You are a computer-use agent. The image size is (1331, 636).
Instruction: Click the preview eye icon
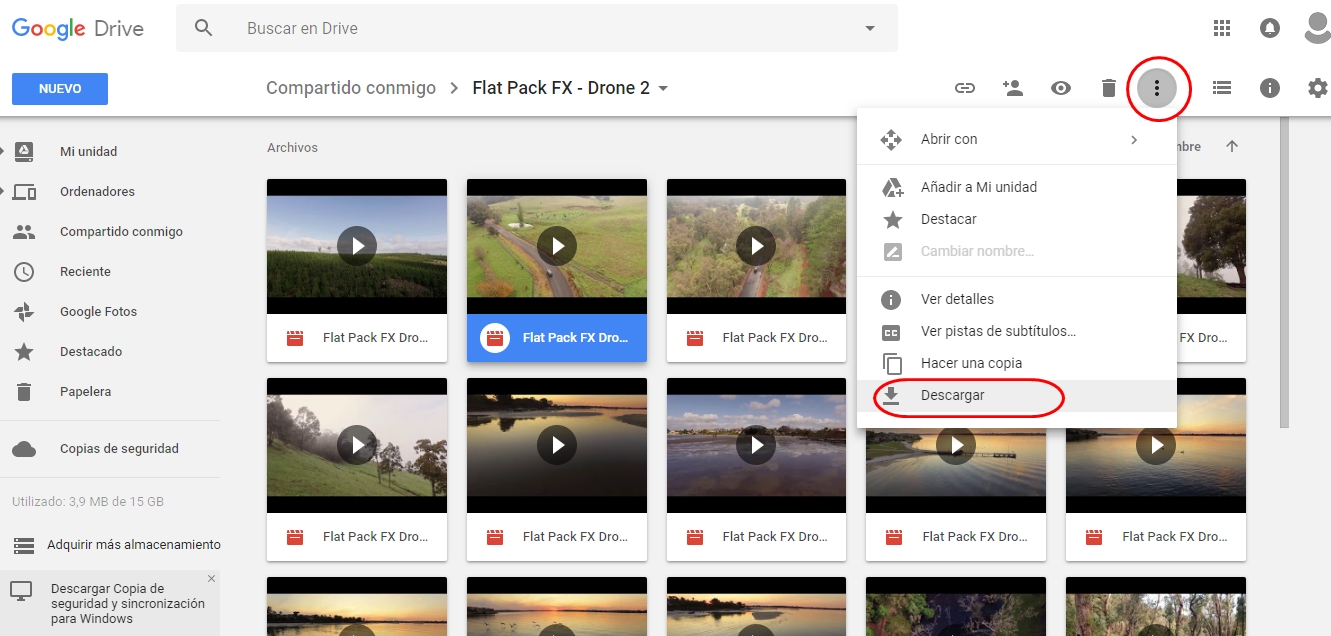(x=1061, y=88)
